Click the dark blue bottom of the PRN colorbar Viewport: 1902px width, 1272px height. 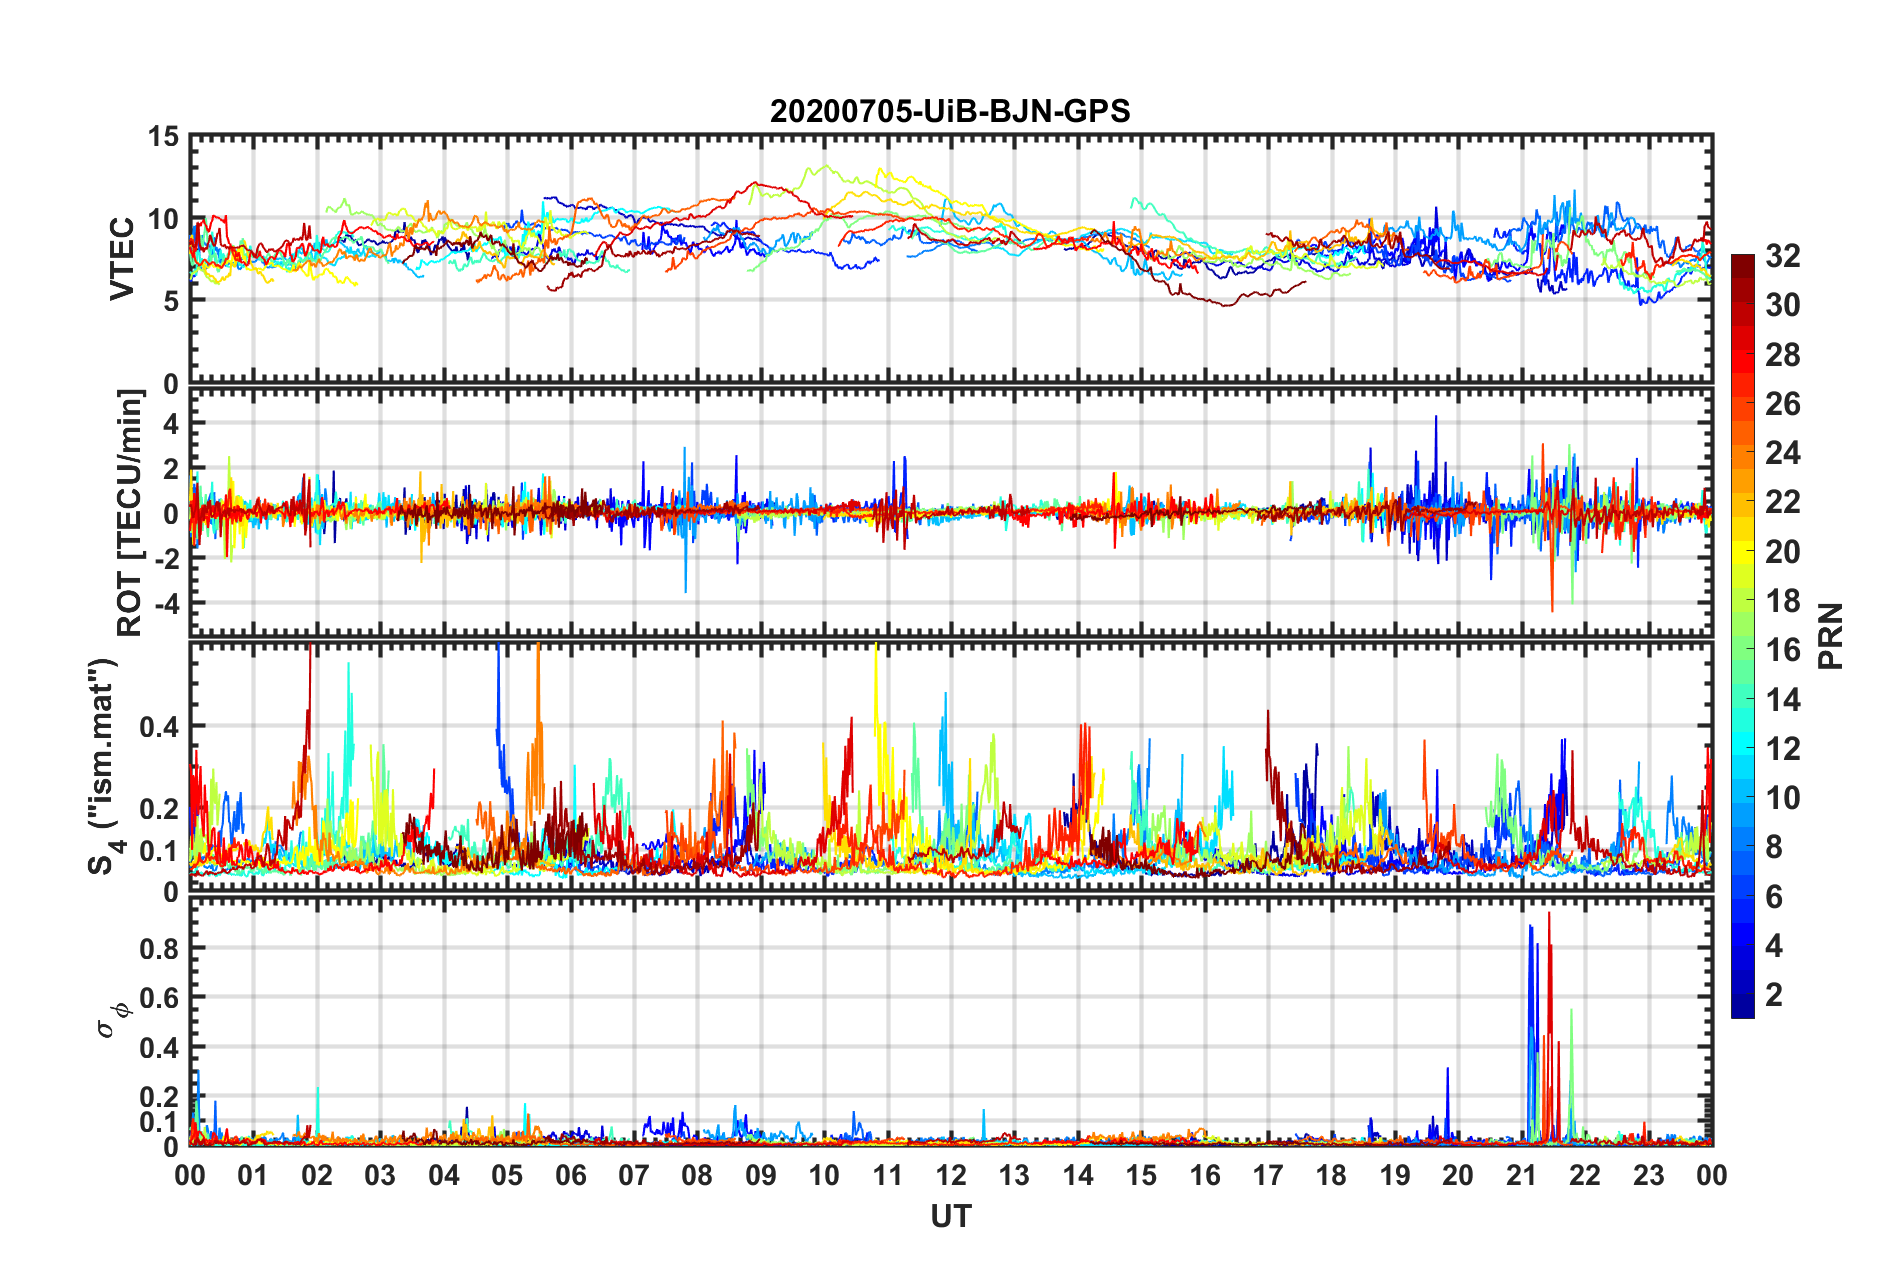point(1743,1008)
